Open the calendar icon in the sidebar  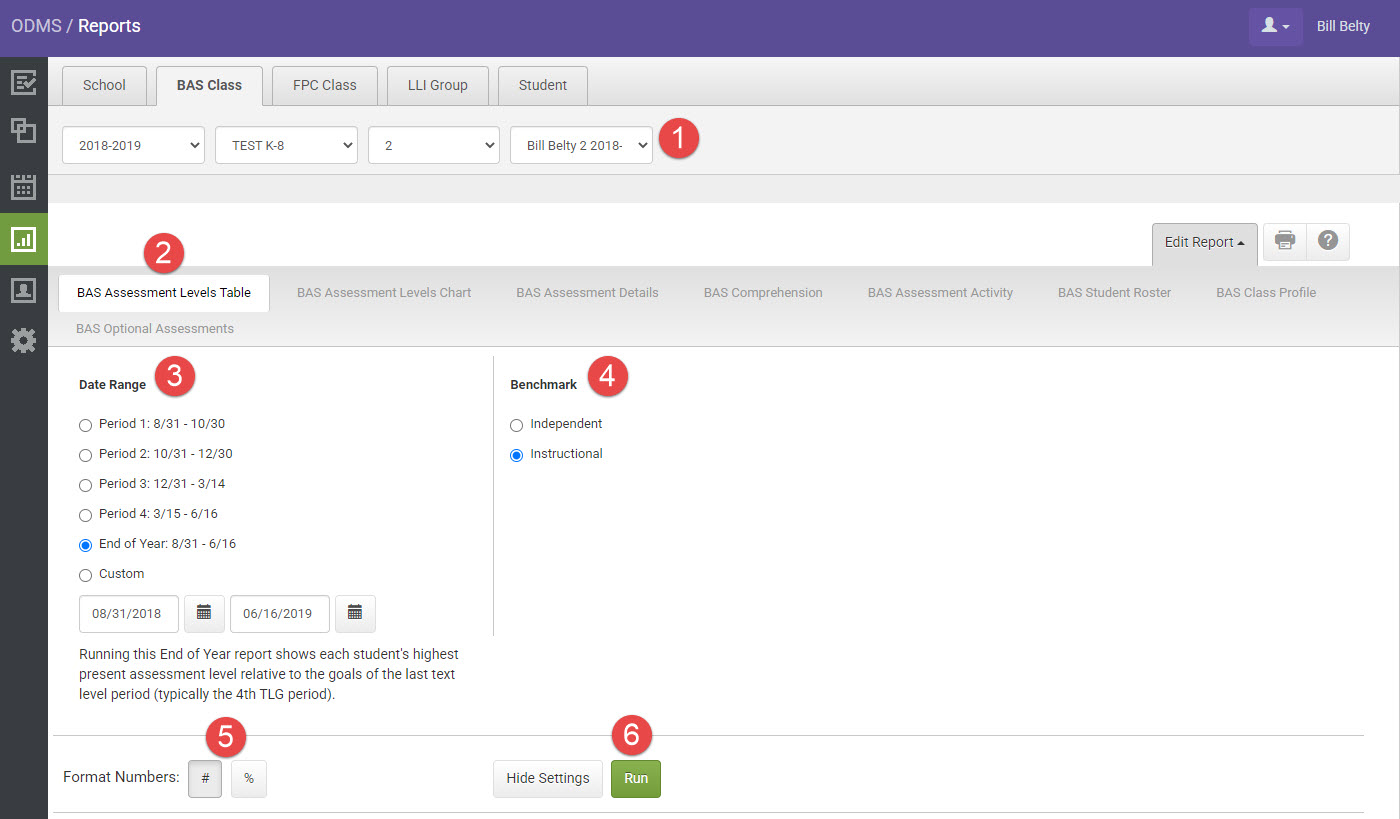click(x=24, y=185)
